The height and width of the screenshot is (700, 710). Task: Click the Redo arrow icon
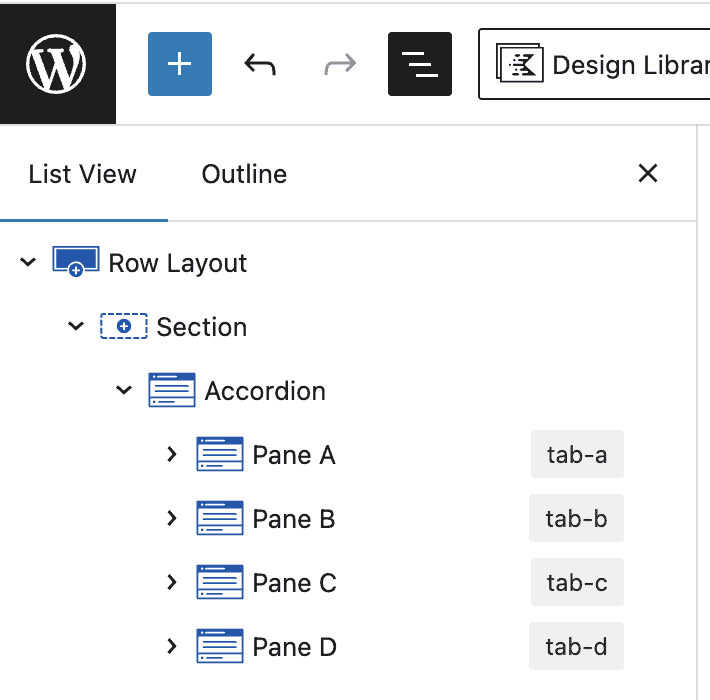(x=340, y=65)
